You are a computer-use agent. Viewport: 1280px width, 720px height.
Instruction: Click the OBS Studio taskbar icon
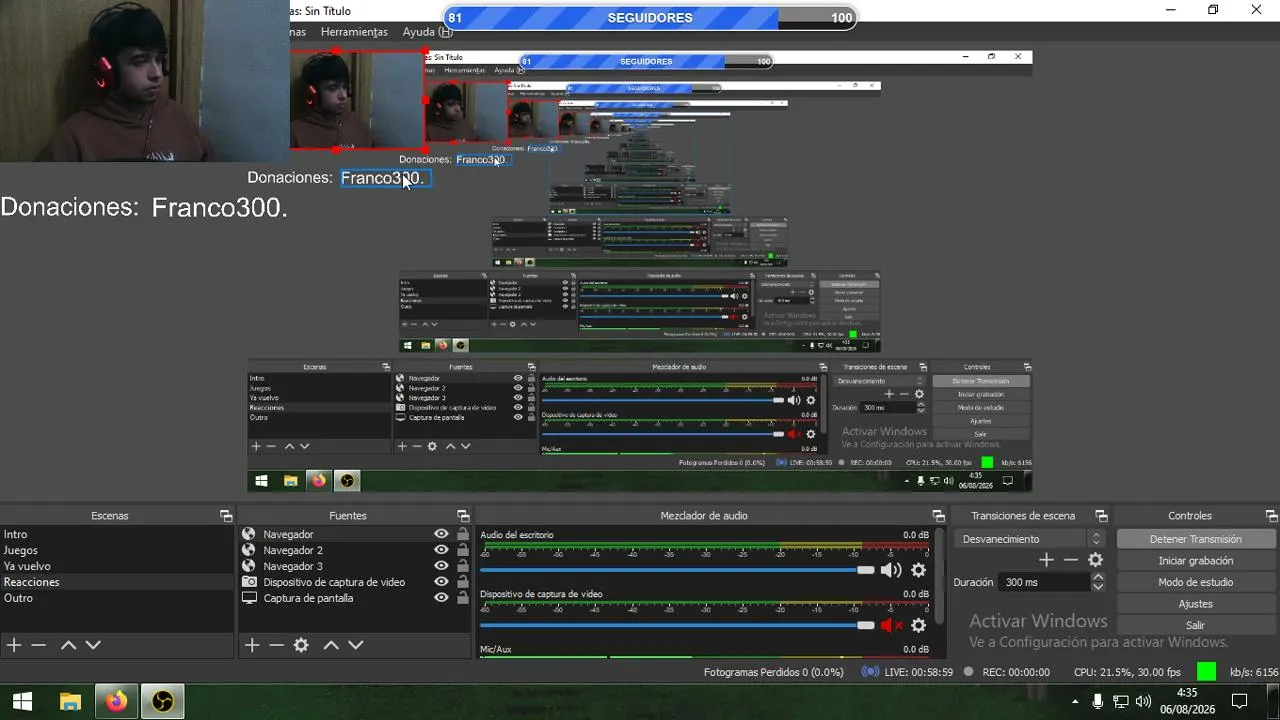(x=162, y=702)
